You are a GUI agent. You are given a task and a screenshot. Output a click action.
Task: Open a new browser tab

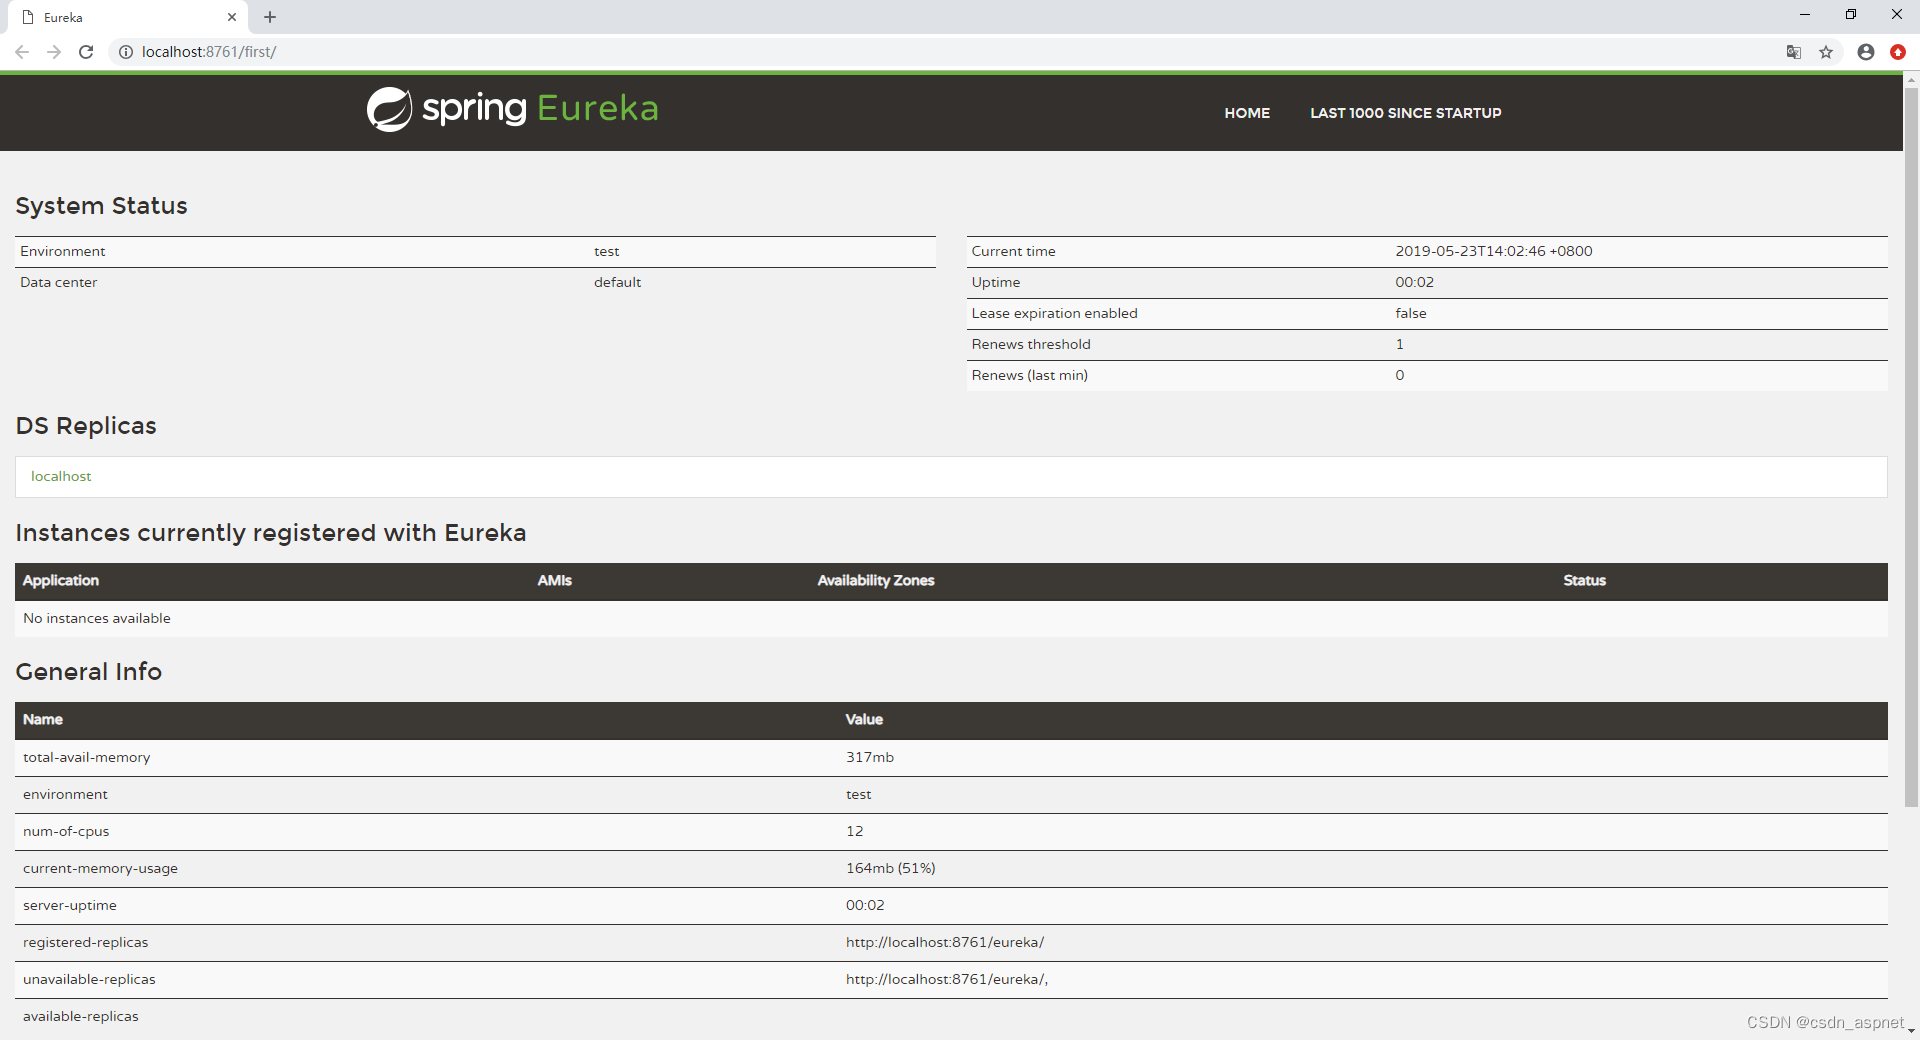270,17
